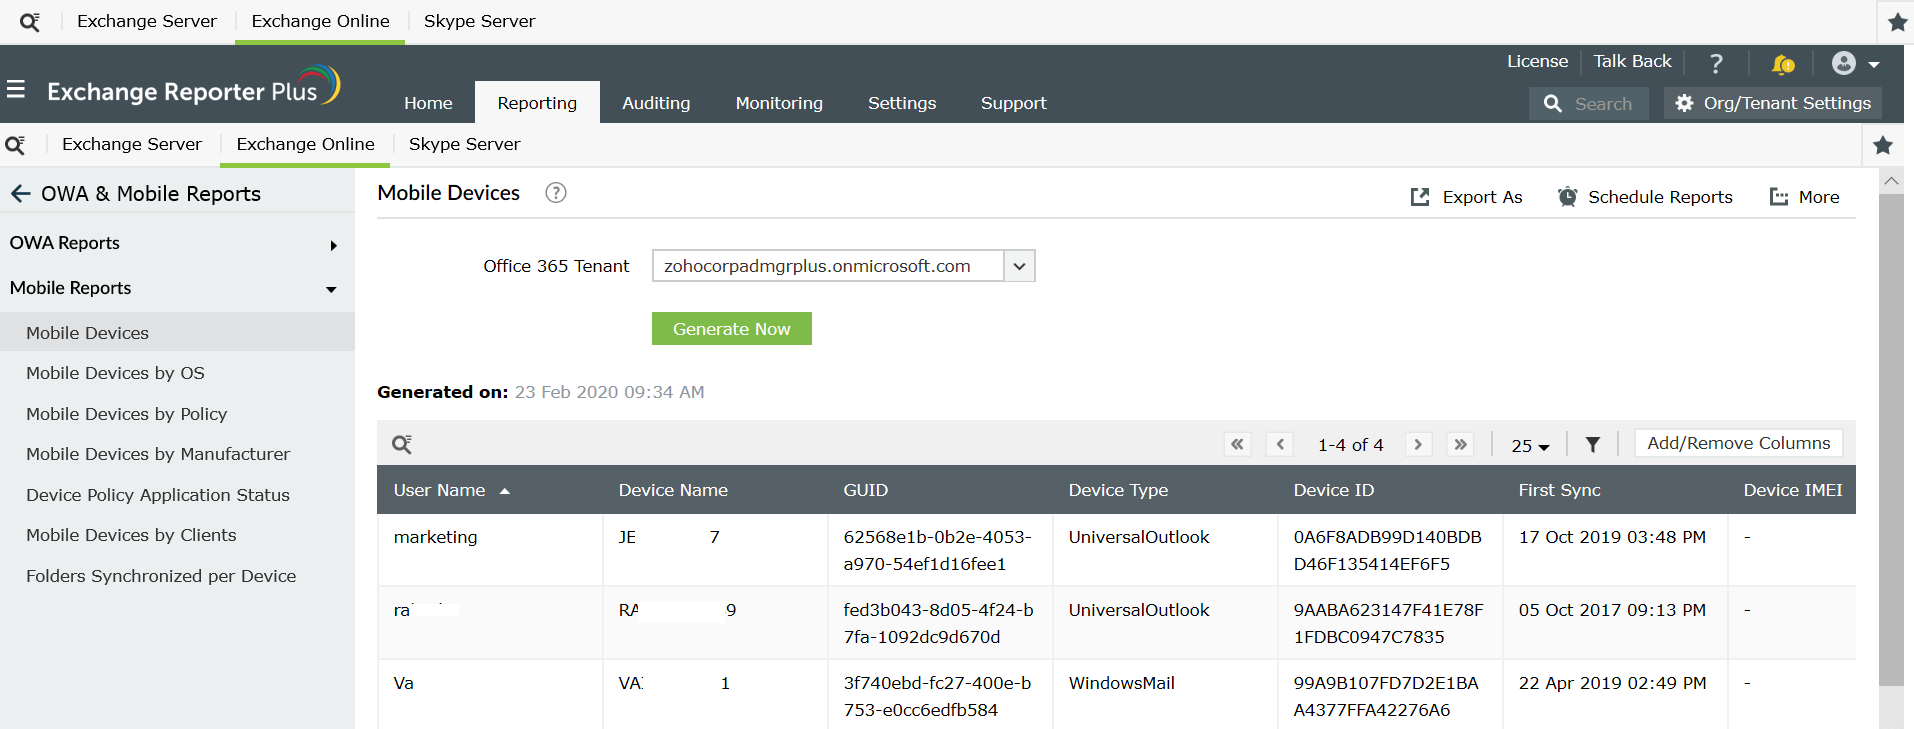
Task: Click the Add/Remove Columns button
Action: [x=1738, y=443]
